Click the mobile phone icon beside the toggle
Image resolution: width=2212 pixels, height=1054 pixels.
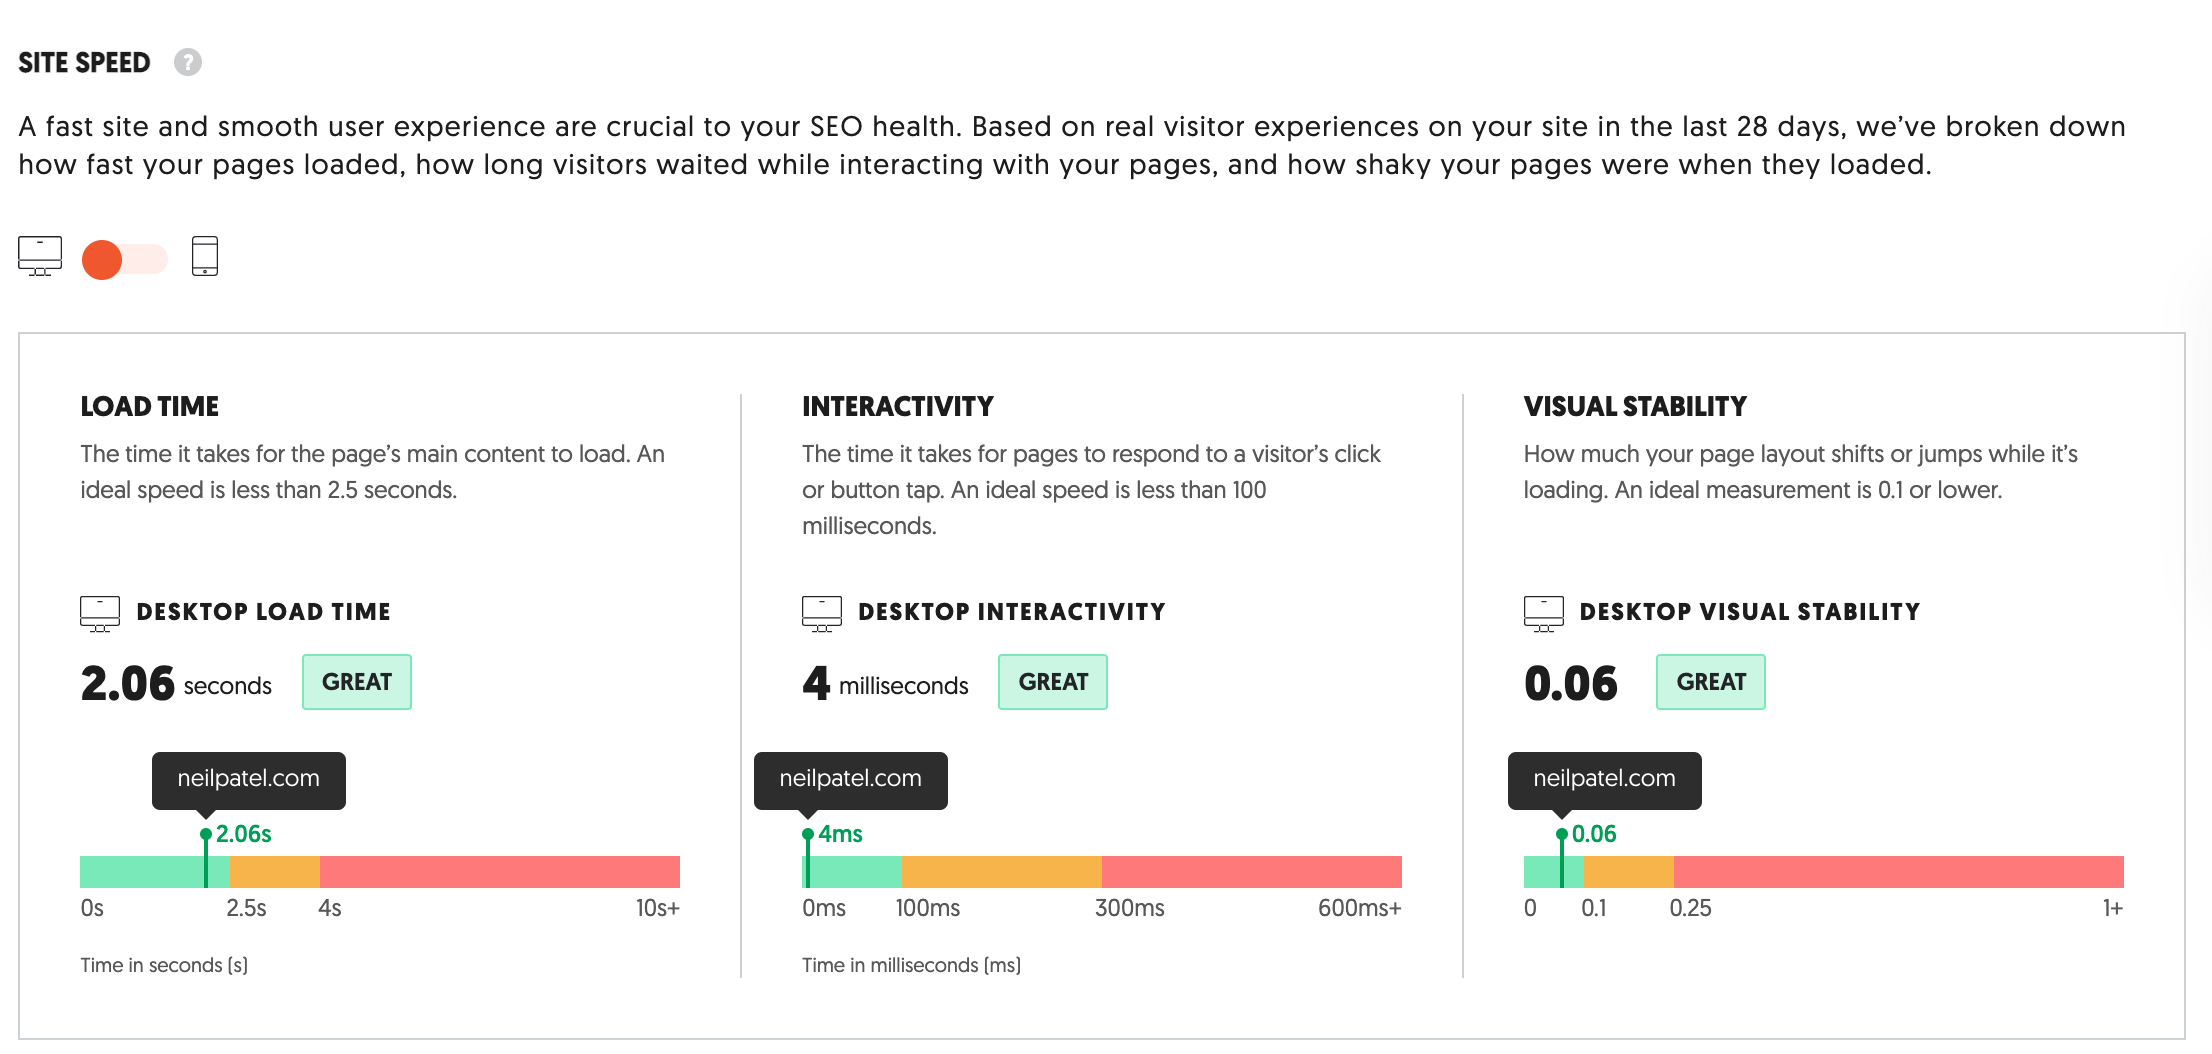coord(205,256)
